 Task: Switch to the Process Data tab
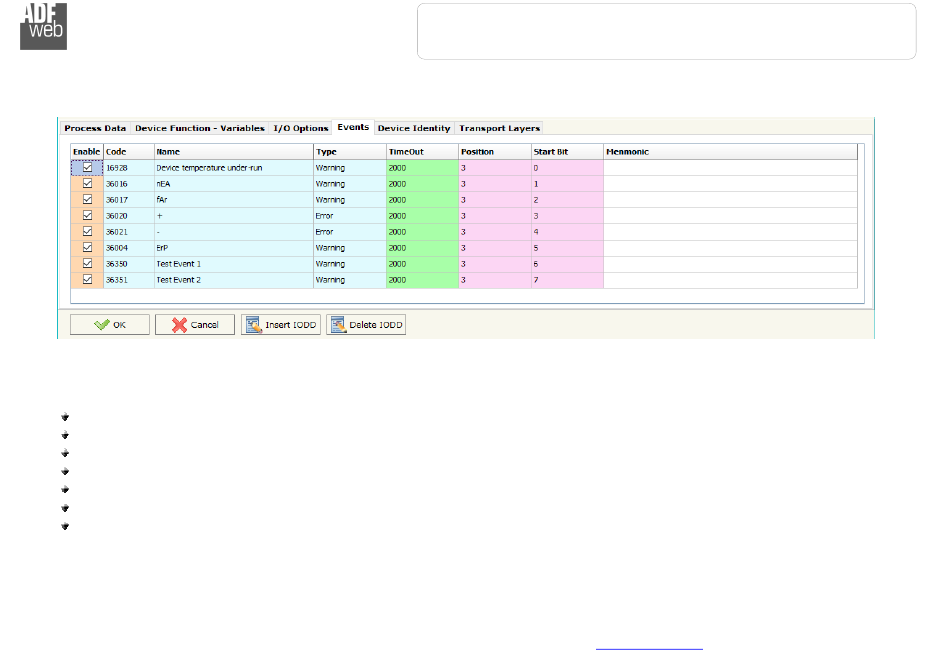pos(95,128)
